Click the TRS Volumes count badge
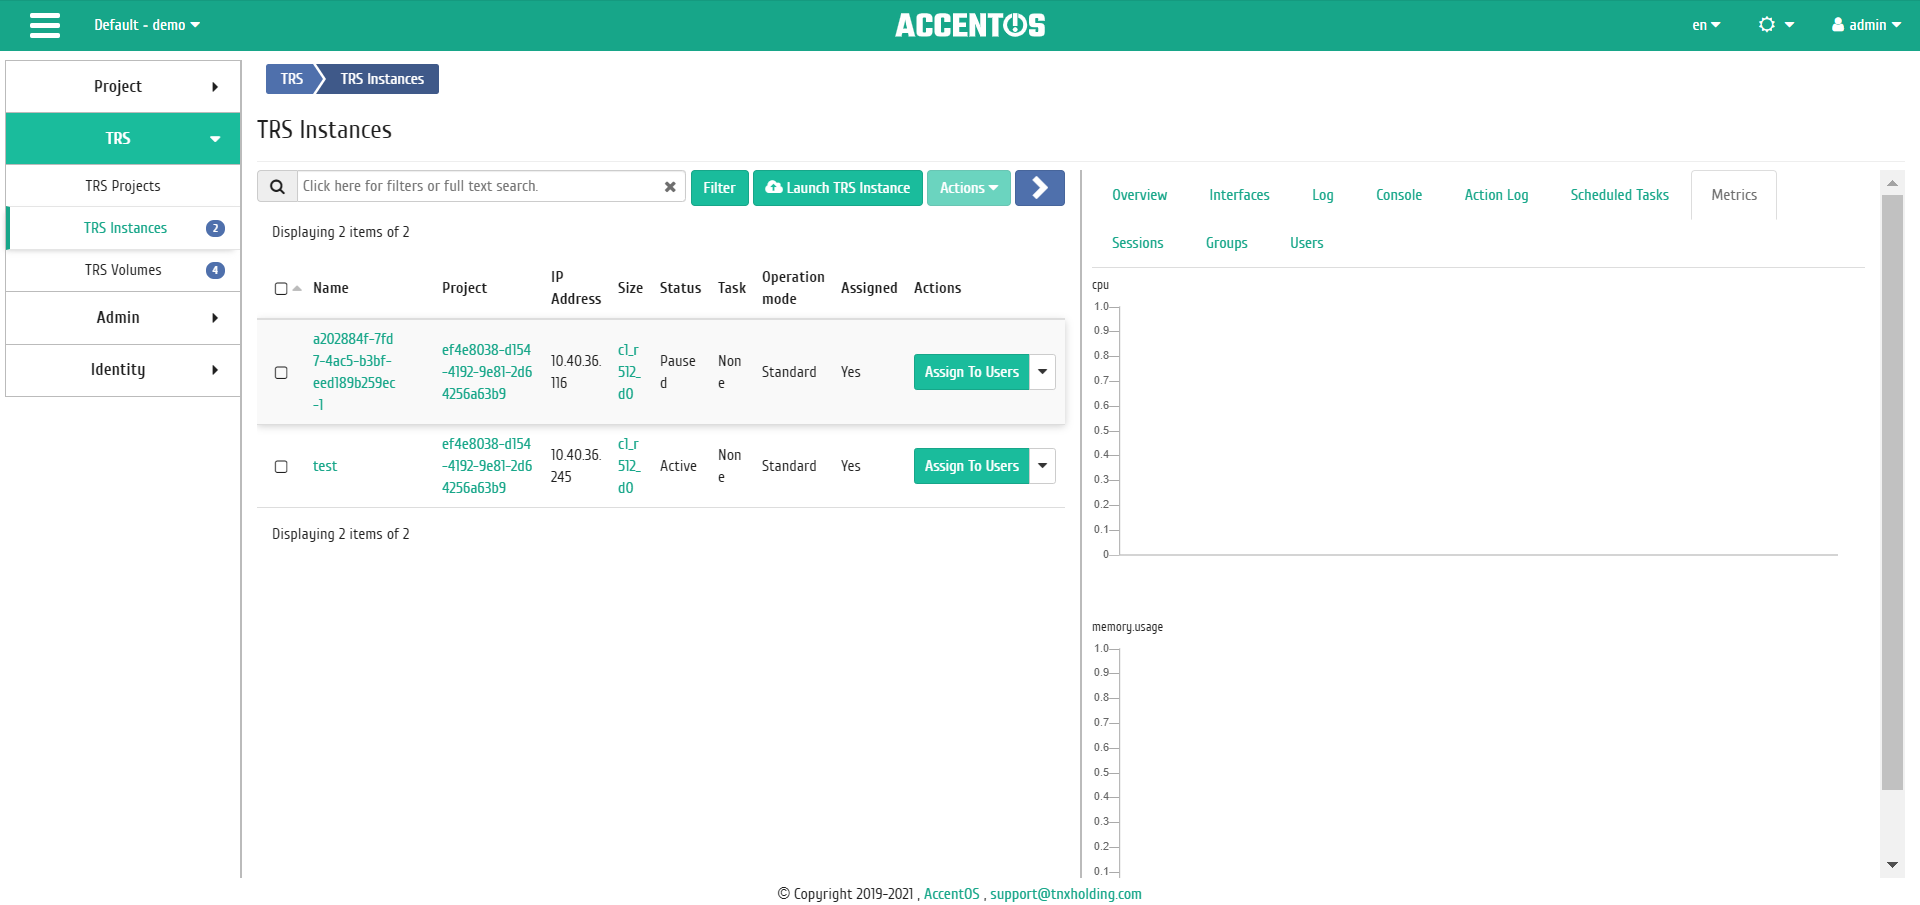This screenshot has width=1920, height=905. [x=215, y=270]
